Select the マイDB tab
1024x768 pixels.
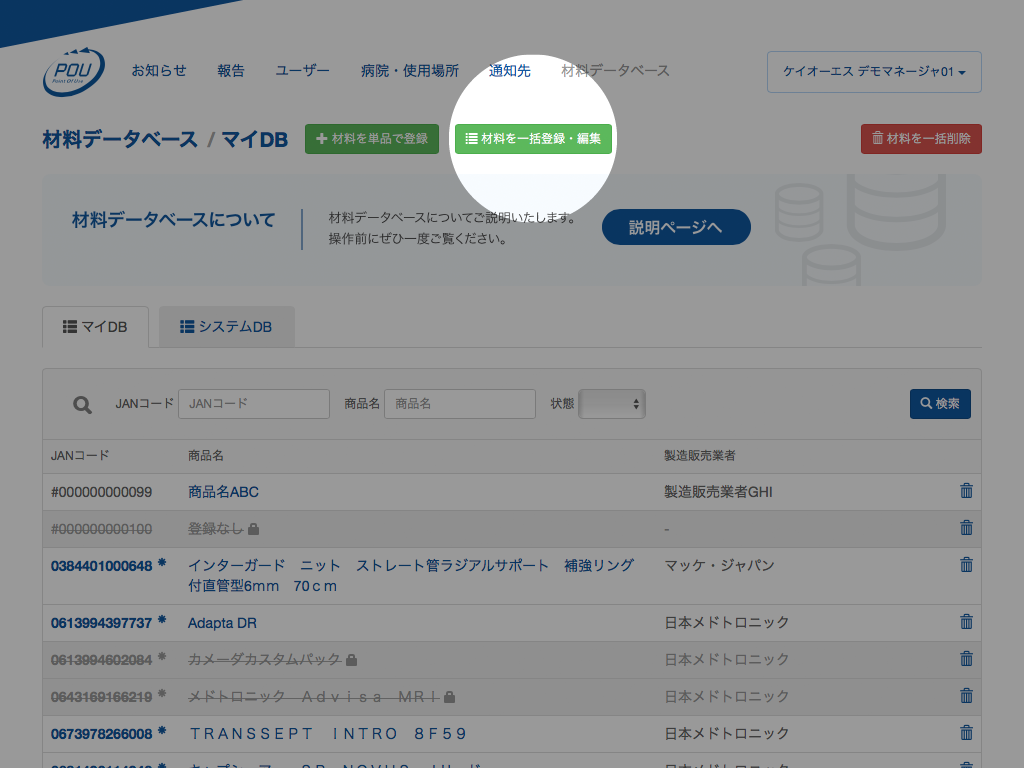point(95,327)
